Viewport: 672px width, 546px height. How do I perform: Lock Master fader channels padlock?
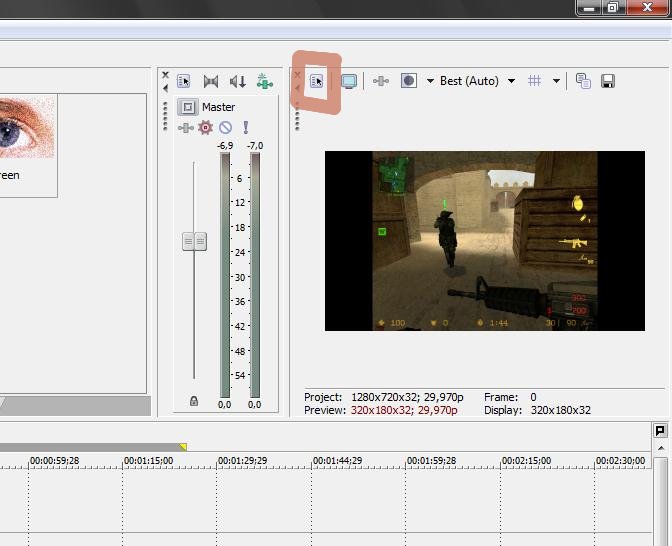click(194, 401)
